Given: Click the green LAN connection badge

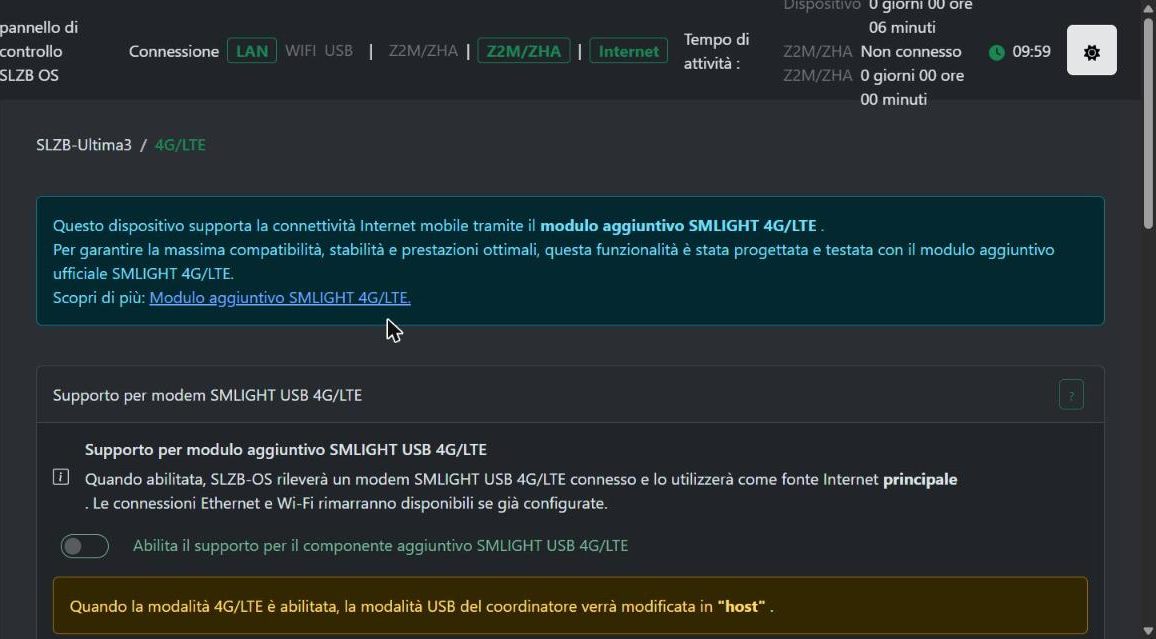Looking at the screenshot, I should 252,51.
